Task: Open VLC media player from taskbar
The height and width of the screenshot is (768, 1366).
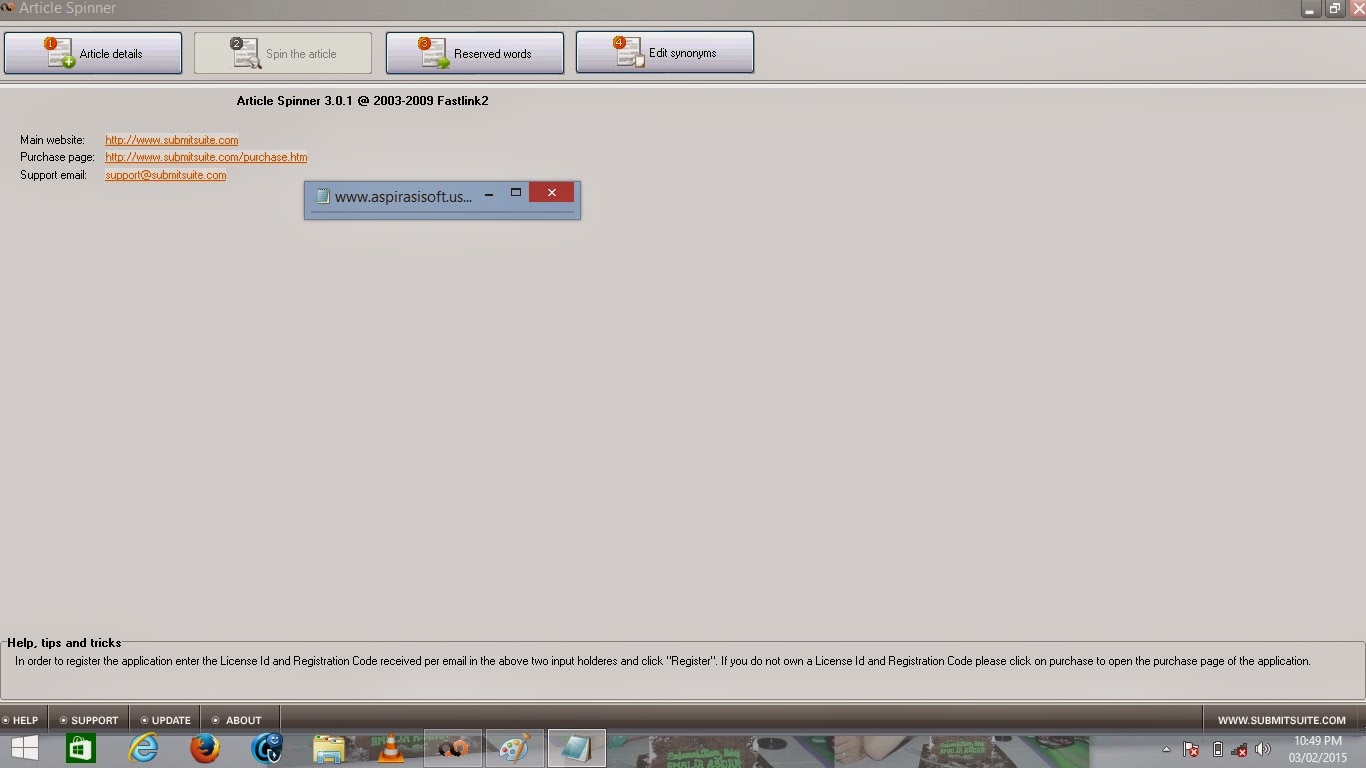Action: (391, 748)
